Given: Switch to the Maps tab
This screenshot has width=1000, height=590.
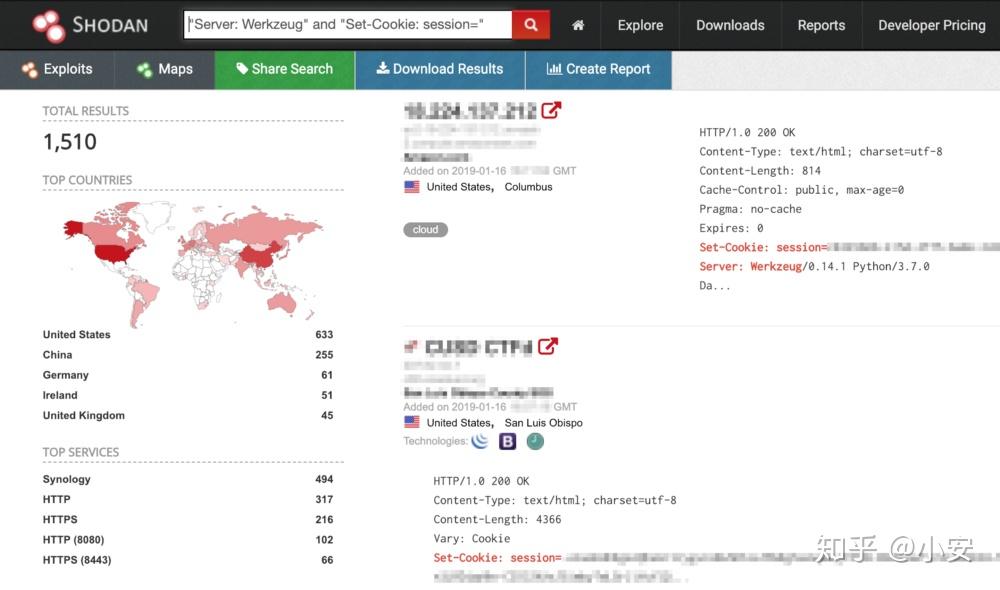Looking at the screenshot, I should 165,69.
